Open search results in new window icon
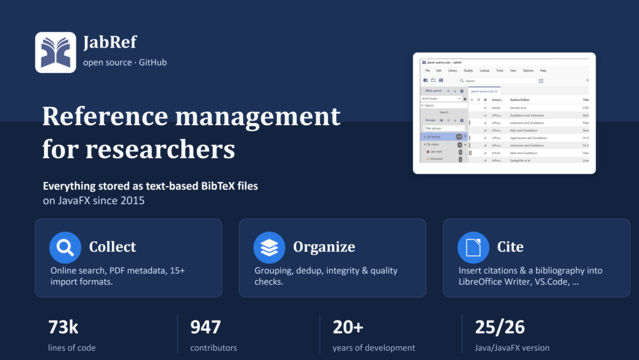639x360 pixels. 541,81
